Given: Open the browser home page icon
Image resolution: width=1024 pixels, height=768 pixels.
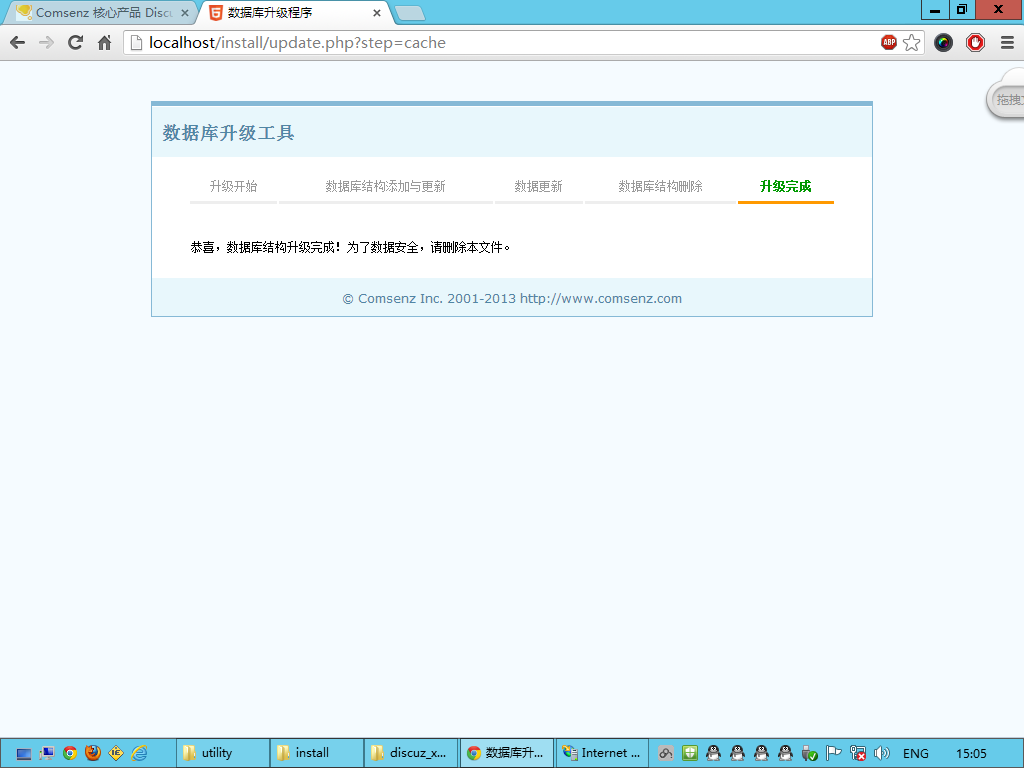Looking at the screenshot, I should click(104, 43).
